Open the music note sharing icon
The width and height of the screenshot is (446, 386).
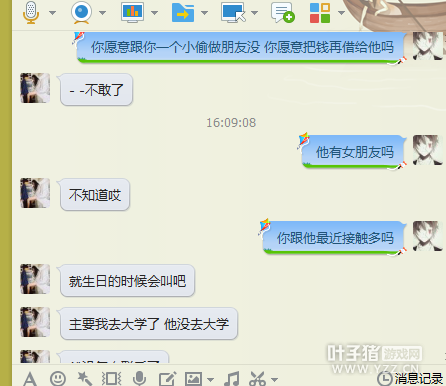coord(232,379)
